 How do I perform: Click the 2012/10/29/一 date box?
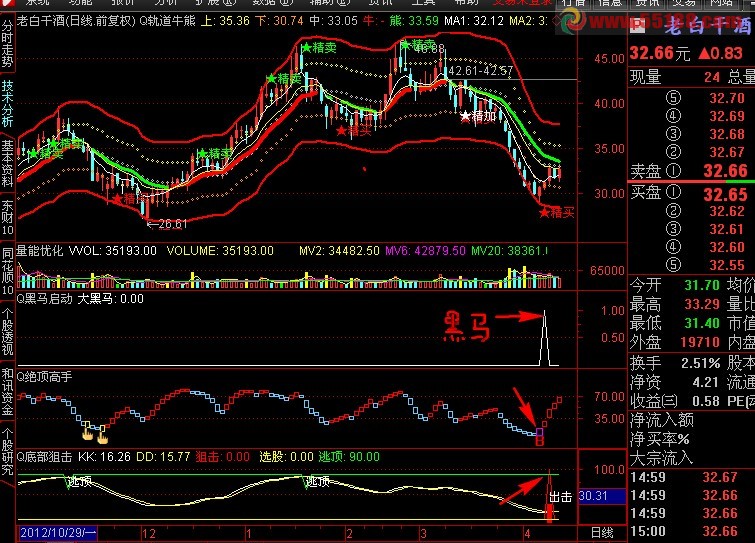pyautogui.click(x=58, y=532)
